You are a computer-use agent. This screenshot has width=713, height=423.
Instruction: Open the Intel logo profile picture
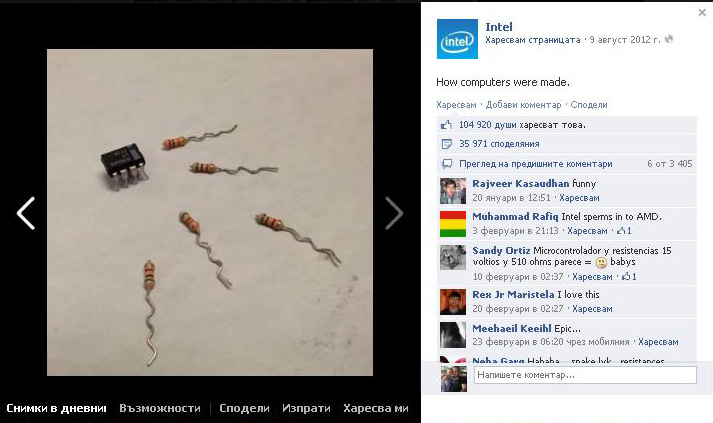[457, 39]
